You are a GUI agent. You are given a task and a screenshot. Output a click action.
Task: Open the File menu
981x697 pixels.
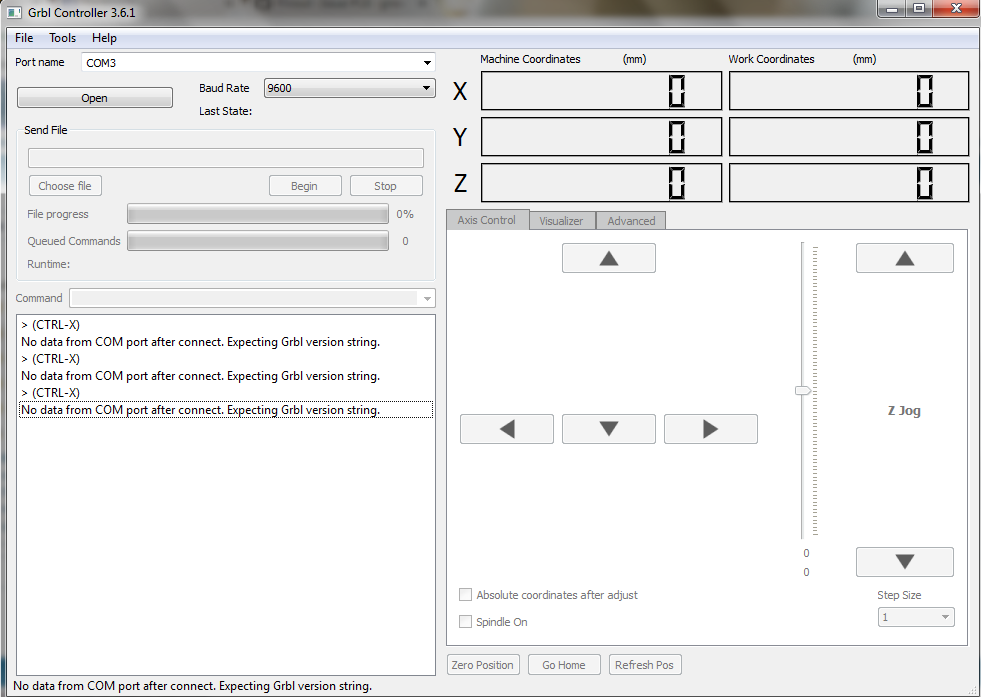24,38
